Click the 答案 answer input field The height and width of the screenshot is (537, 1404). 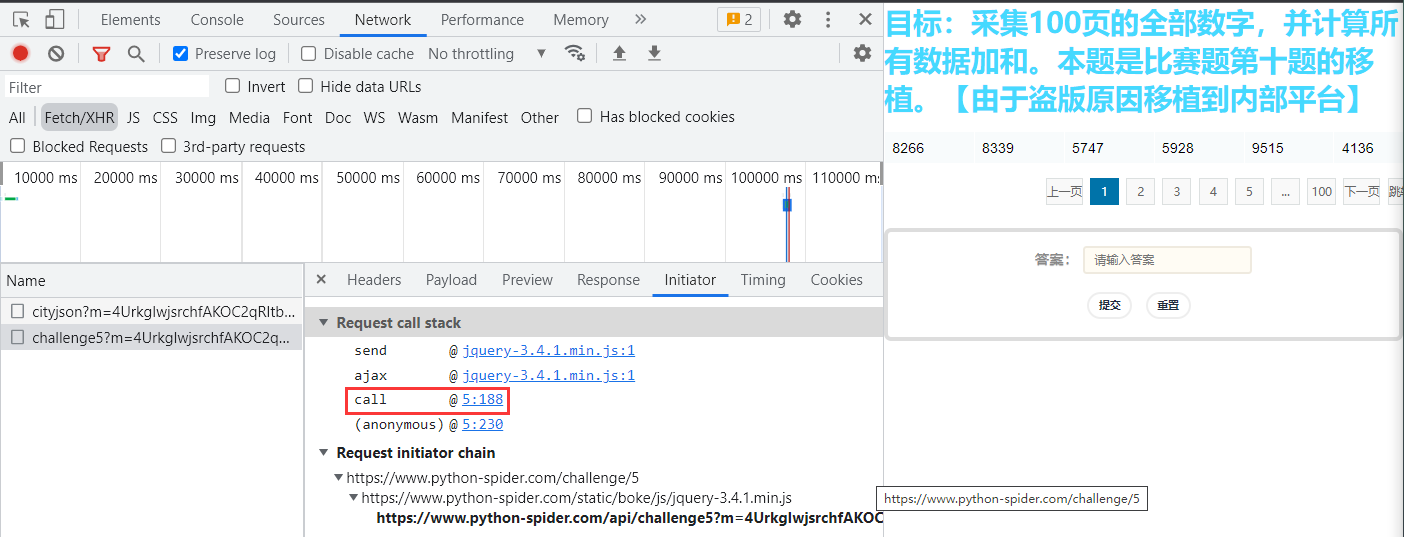click(1166, 260)
